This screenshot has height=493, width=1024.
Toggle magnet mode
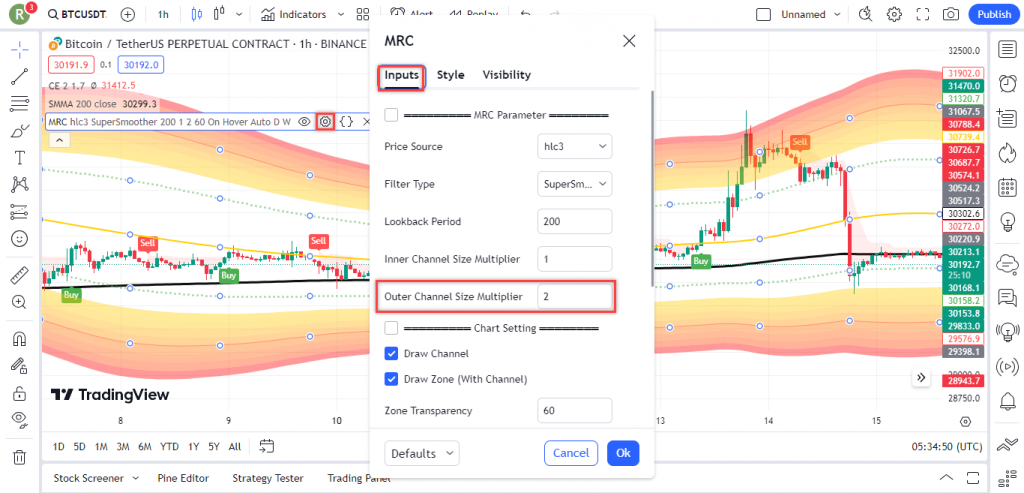(20, 339)
